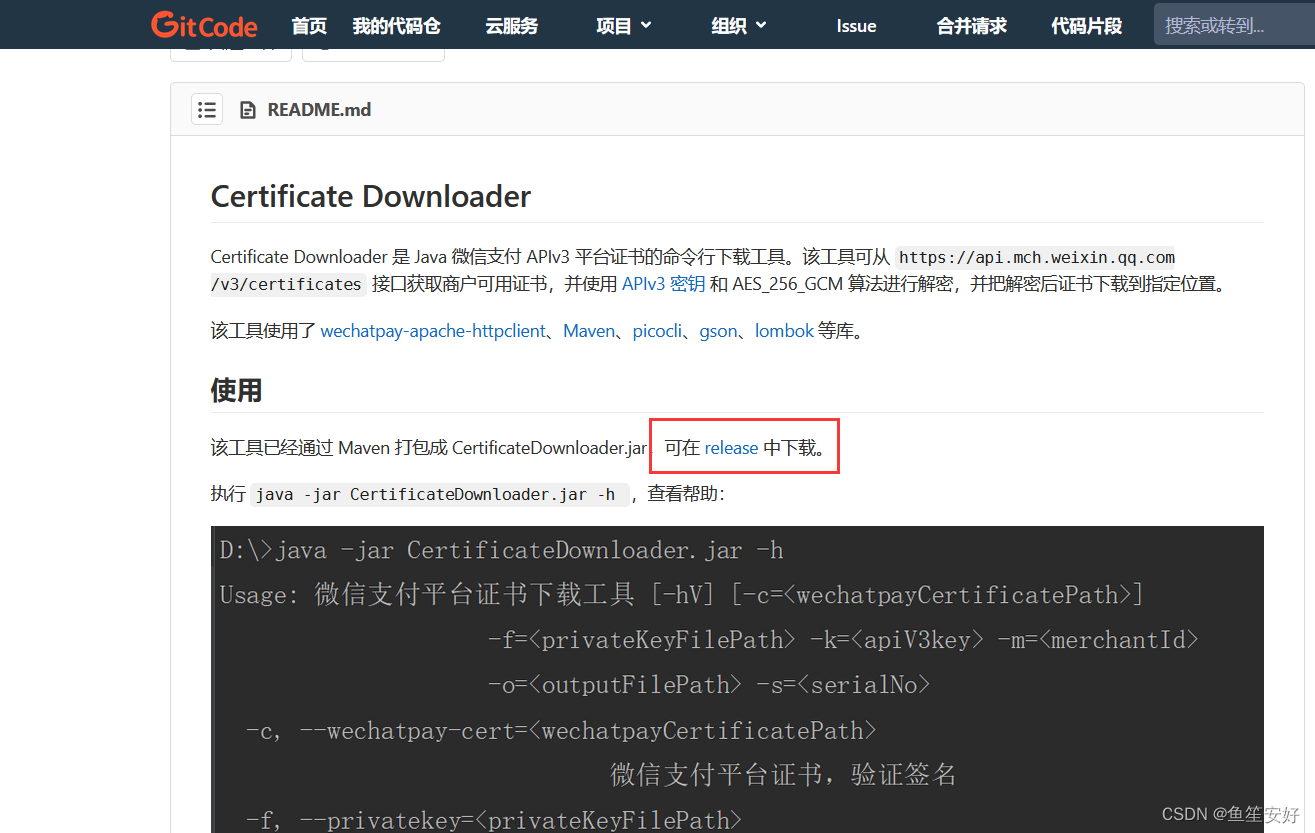Open the Issue navigation item
Viewport: 1315px width, 833px height.
tap(856, 26)
